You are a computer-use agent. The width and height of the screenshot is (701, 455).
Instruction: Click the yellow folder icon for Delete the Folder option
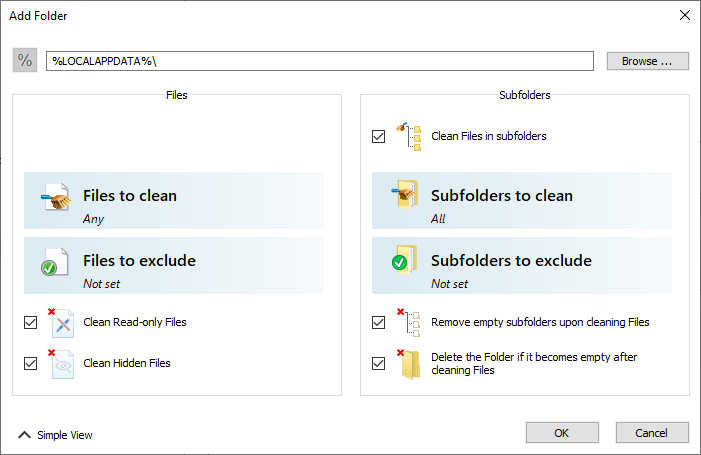coord(409,364)
